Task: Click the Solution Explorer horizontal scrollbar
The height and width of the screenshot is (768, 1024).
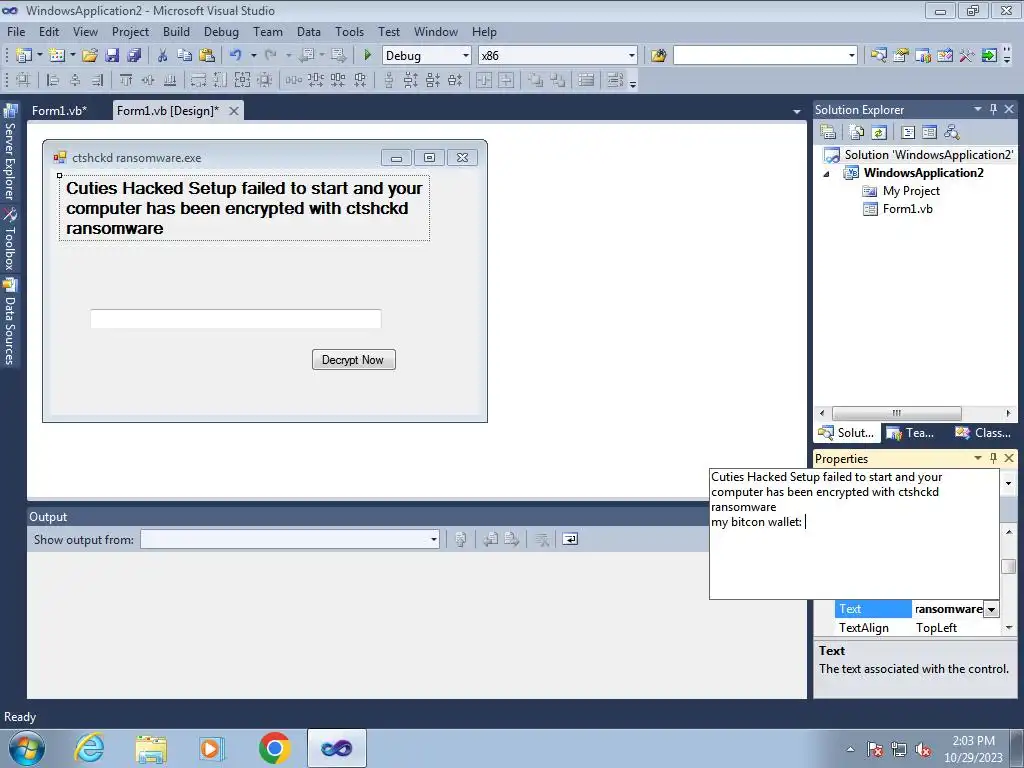Action: pos(897,413)
